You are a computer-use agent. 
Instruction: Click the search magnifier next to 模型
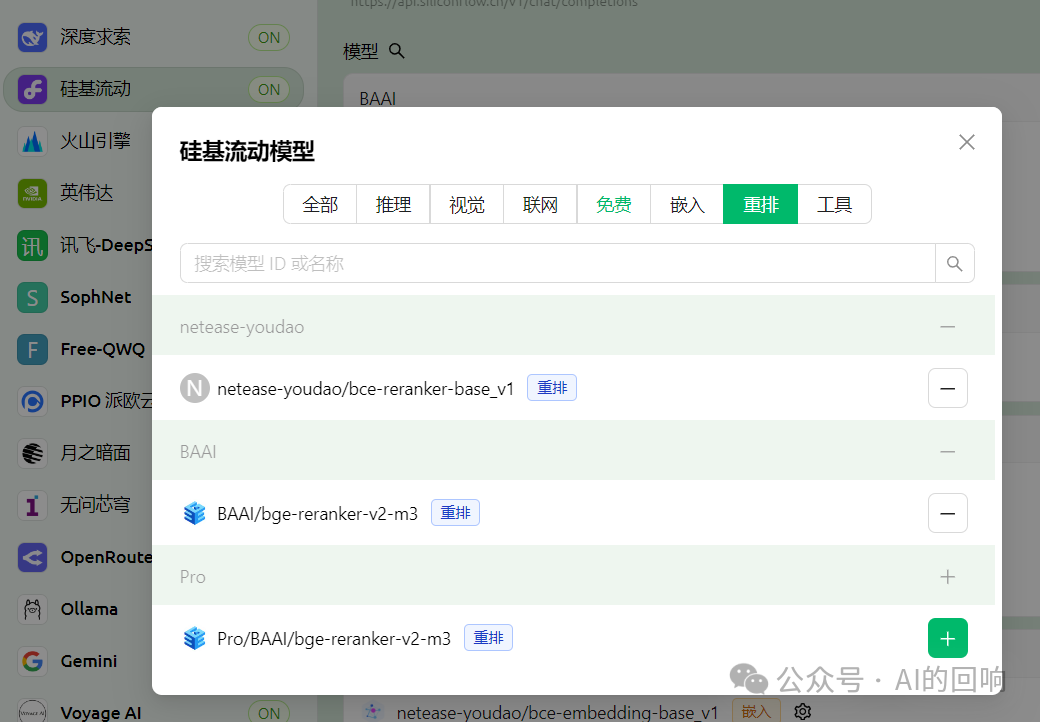397,50
